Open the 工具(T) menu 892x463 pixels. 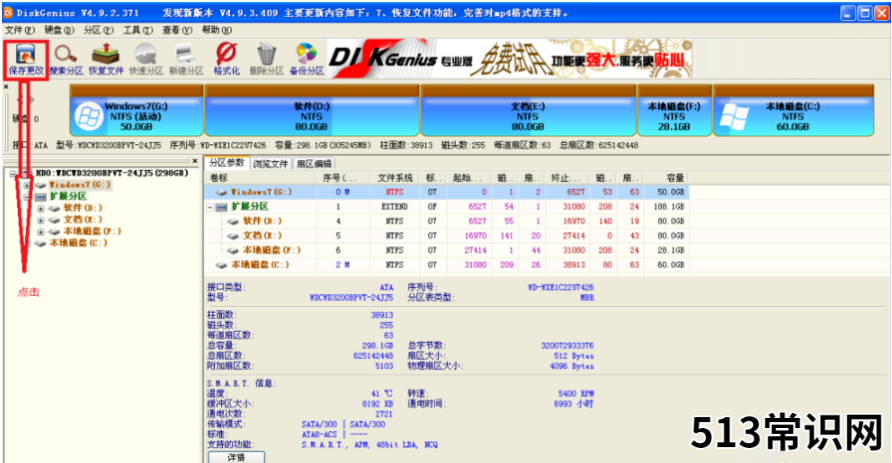138,30
